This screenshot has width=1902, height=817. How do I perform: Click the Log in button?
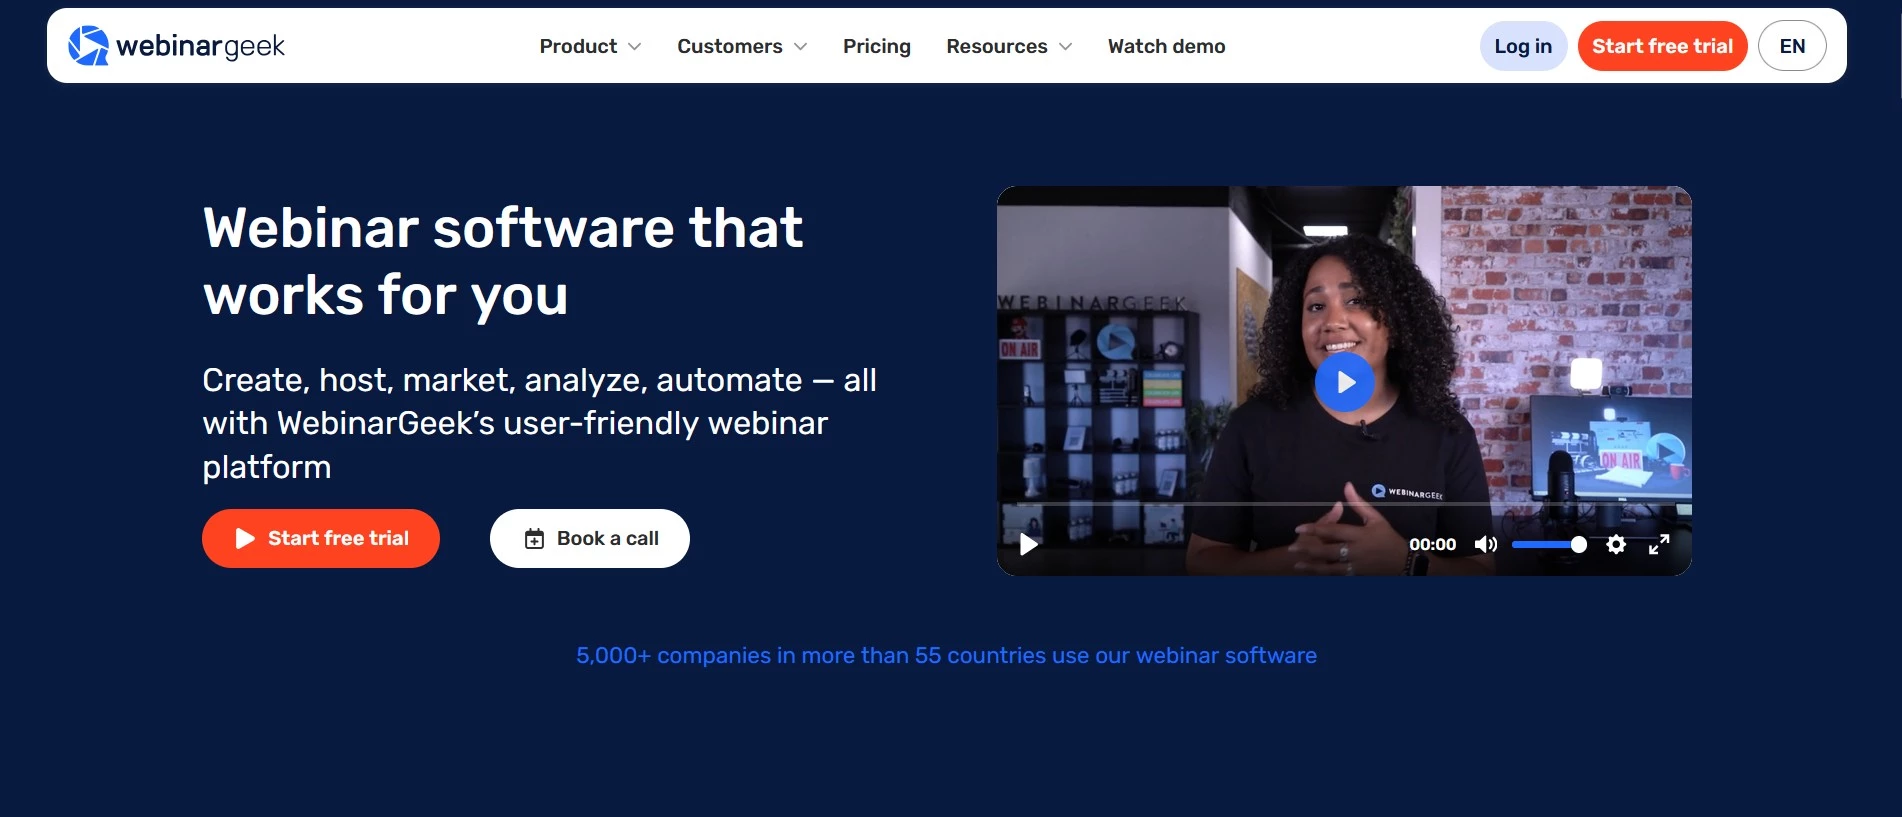click(x=1523, y=46)
